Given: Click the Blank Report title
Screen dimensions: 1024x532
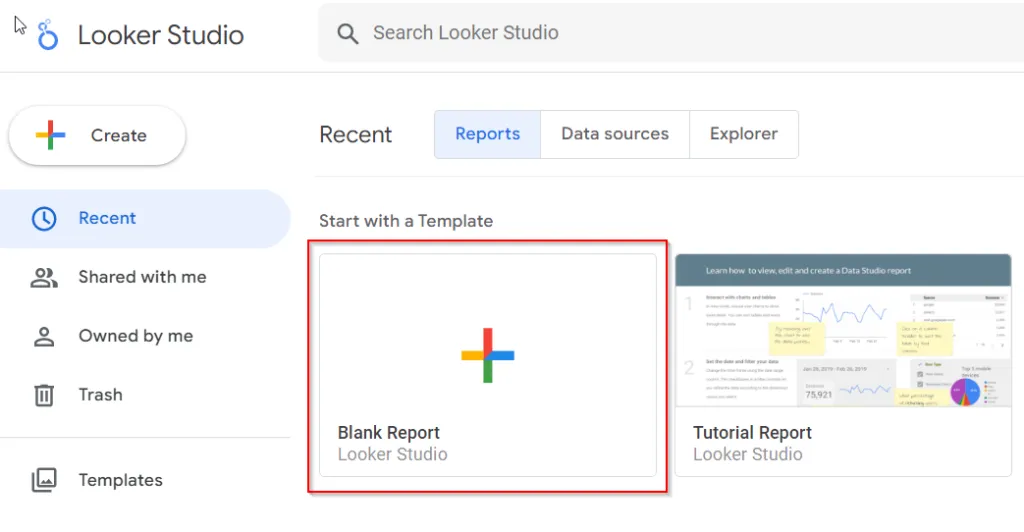Looking at the screenshot, I should [389, 433].
